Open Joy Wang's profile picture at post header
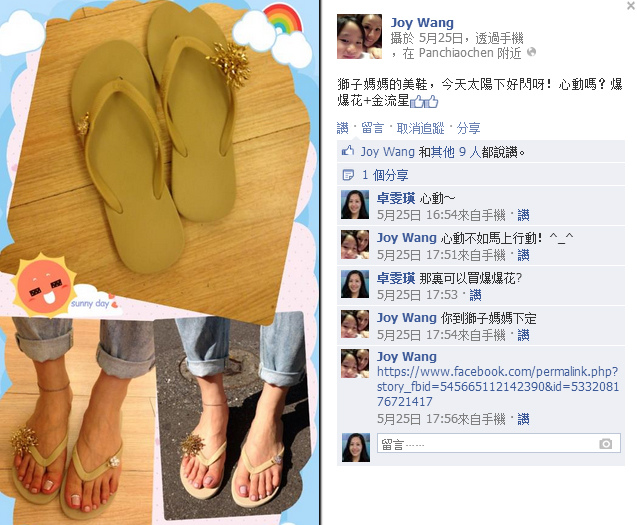This screenshot has width=637, height=525. 360,37
